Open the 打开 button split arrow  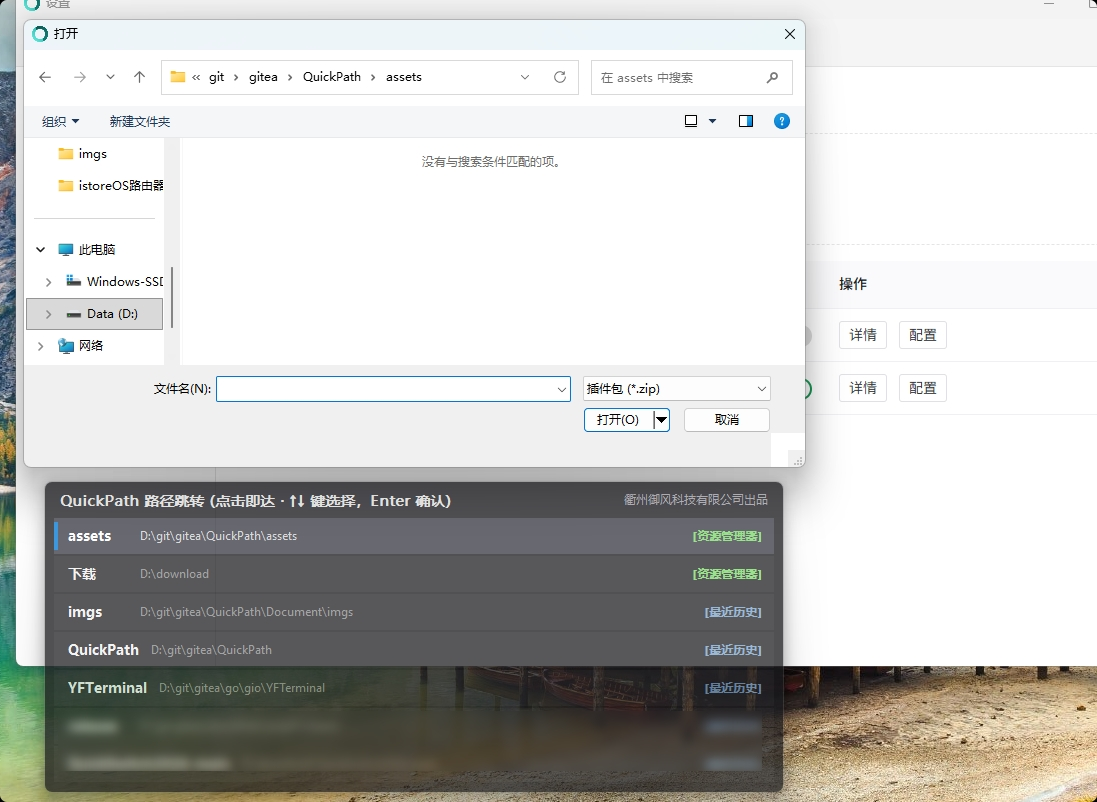[661, 420]
